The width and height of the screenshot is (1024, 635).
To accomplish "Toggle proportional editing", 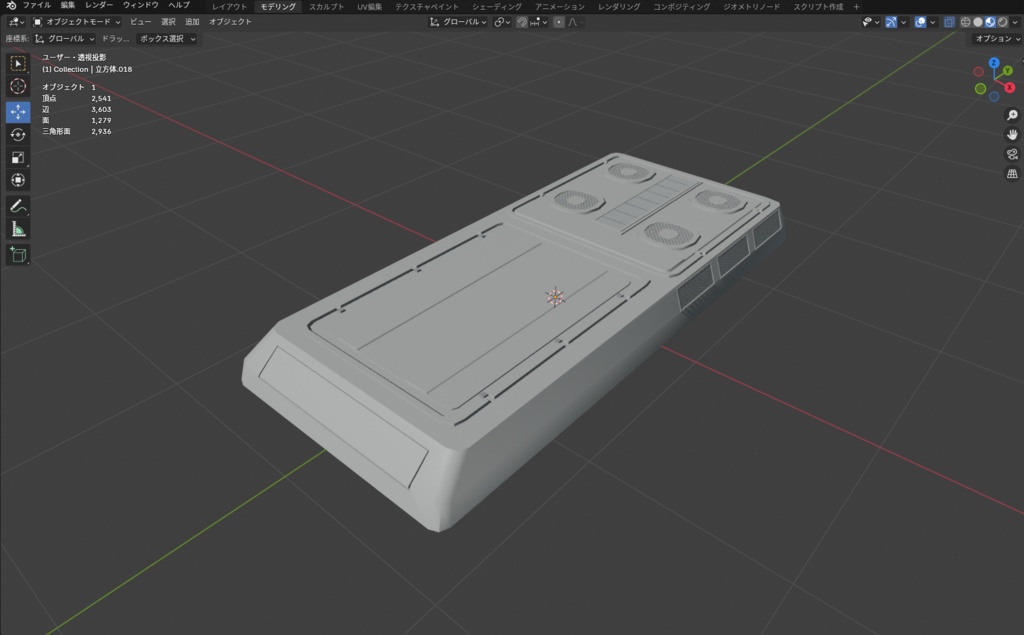I will click(558, 22).
